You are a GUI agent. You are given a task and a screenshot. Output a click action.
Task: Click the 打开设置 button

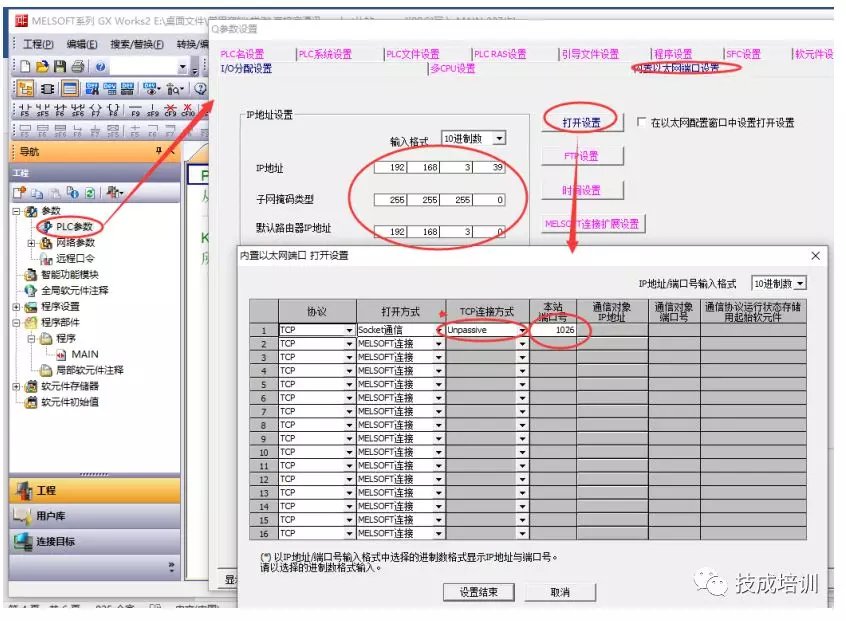[x=581, y=122]
